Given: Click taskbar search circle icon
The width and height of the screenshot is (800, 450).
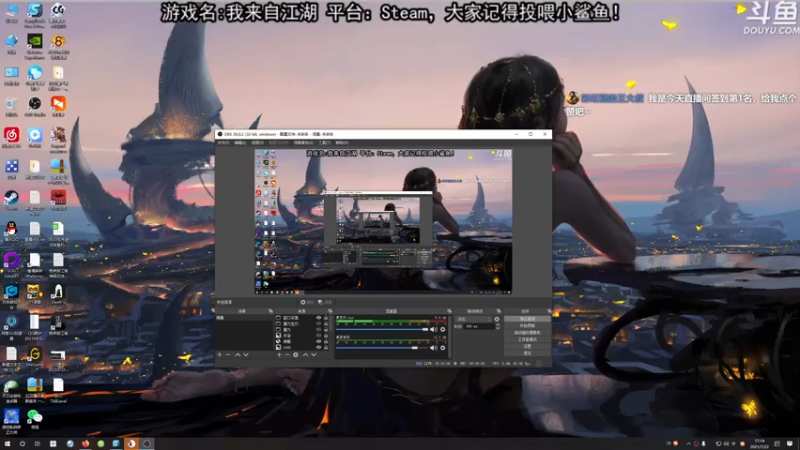Looking at the screenshot, I should pos(22,444).
